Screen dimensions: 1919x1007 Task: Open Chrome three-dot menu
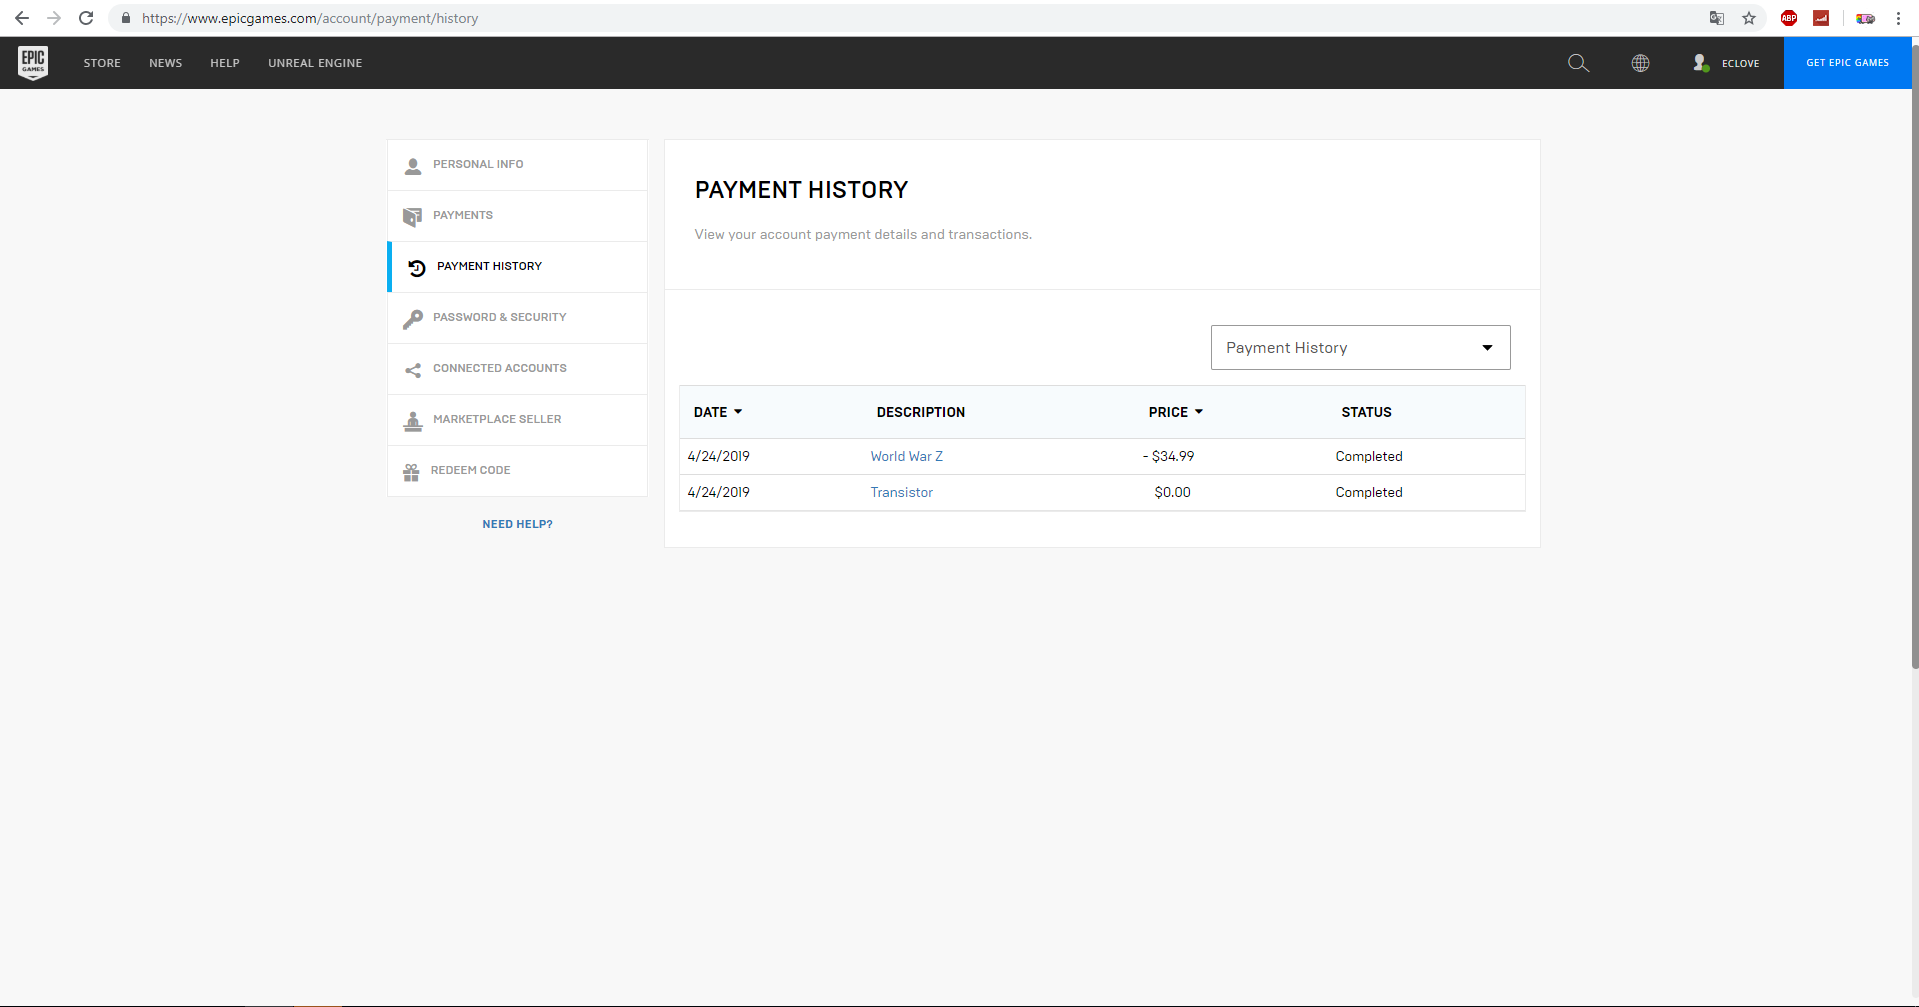tap(1898, 18)
